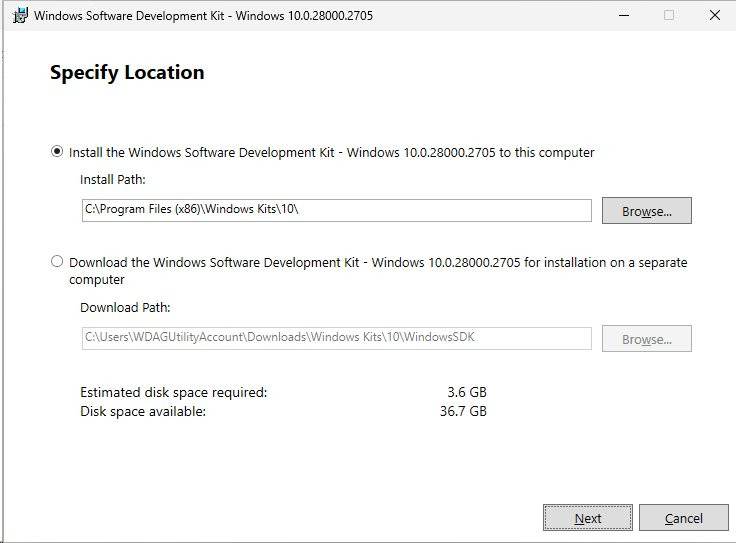Click the Estimated disk space required label
The width and height of the screenshot is (736, 543).
tap(173, 392)
